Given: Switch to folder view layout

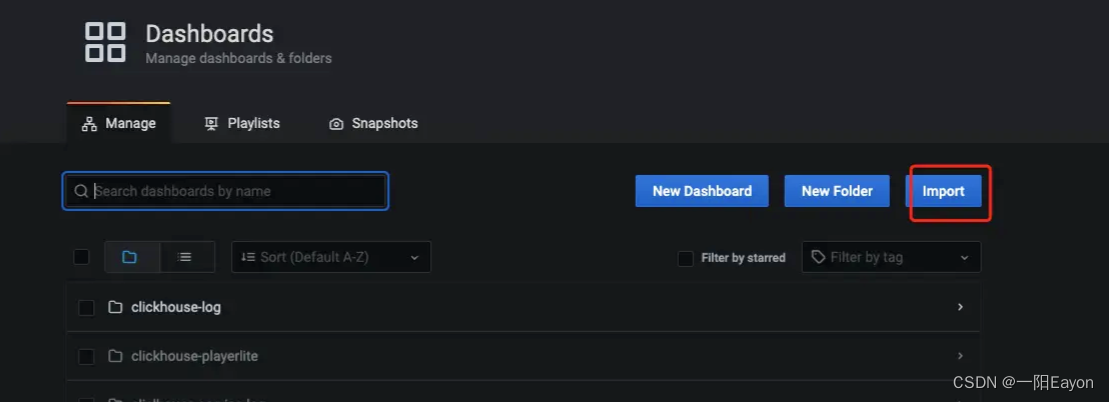Looking at the screenshot, I should coord(132,257).
